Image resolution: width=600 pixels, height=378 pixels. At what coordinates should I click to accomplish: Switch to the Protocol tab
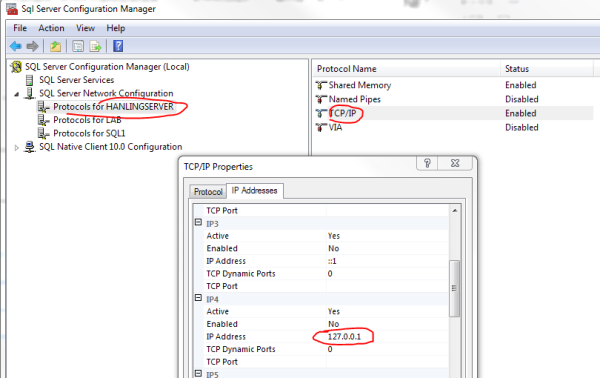208,192
